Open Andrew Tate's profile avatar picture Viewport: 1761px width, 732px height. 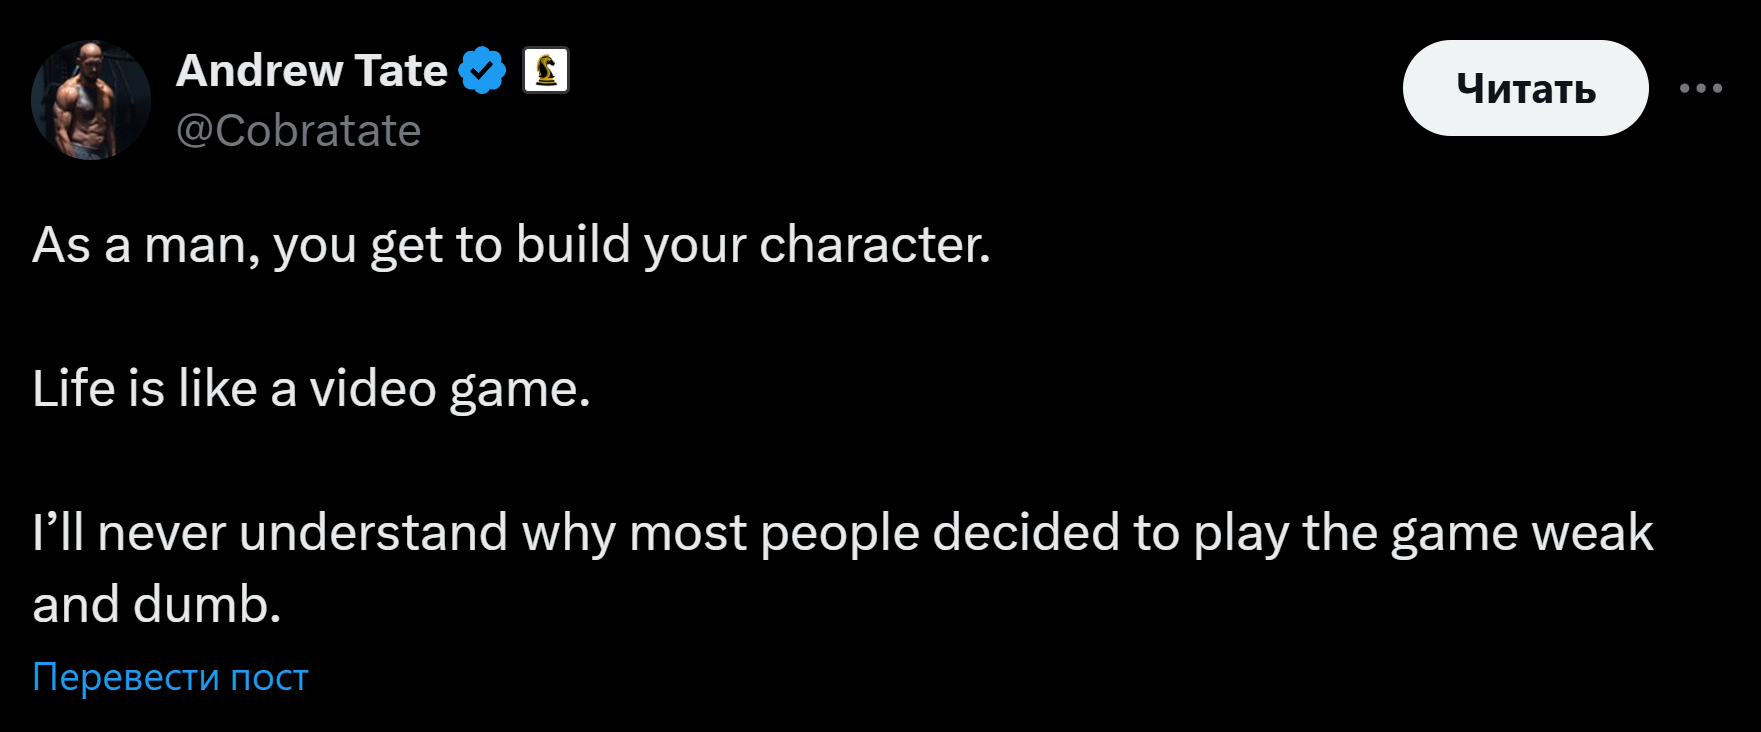pyautogui.click(x=91, y=100)
